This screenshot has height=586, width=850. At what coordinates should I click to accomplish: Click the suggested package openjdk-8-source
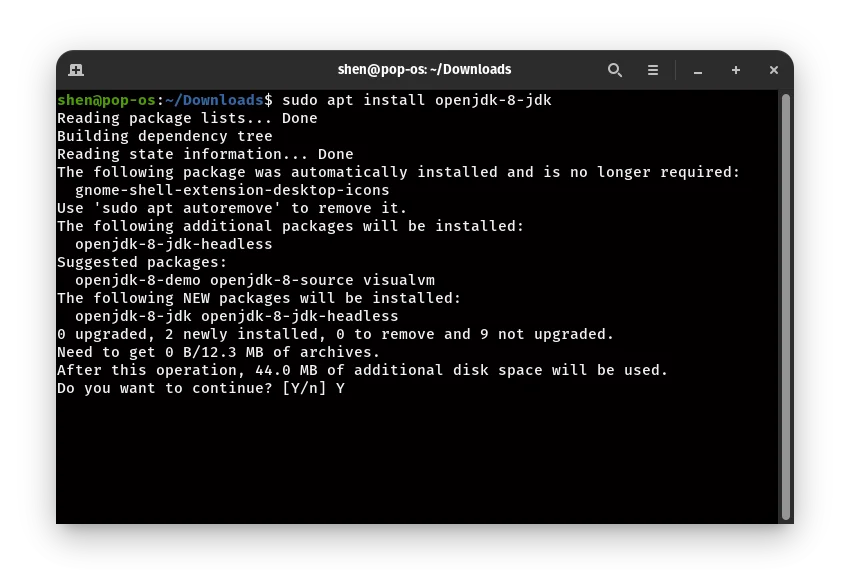click(281, 280)
